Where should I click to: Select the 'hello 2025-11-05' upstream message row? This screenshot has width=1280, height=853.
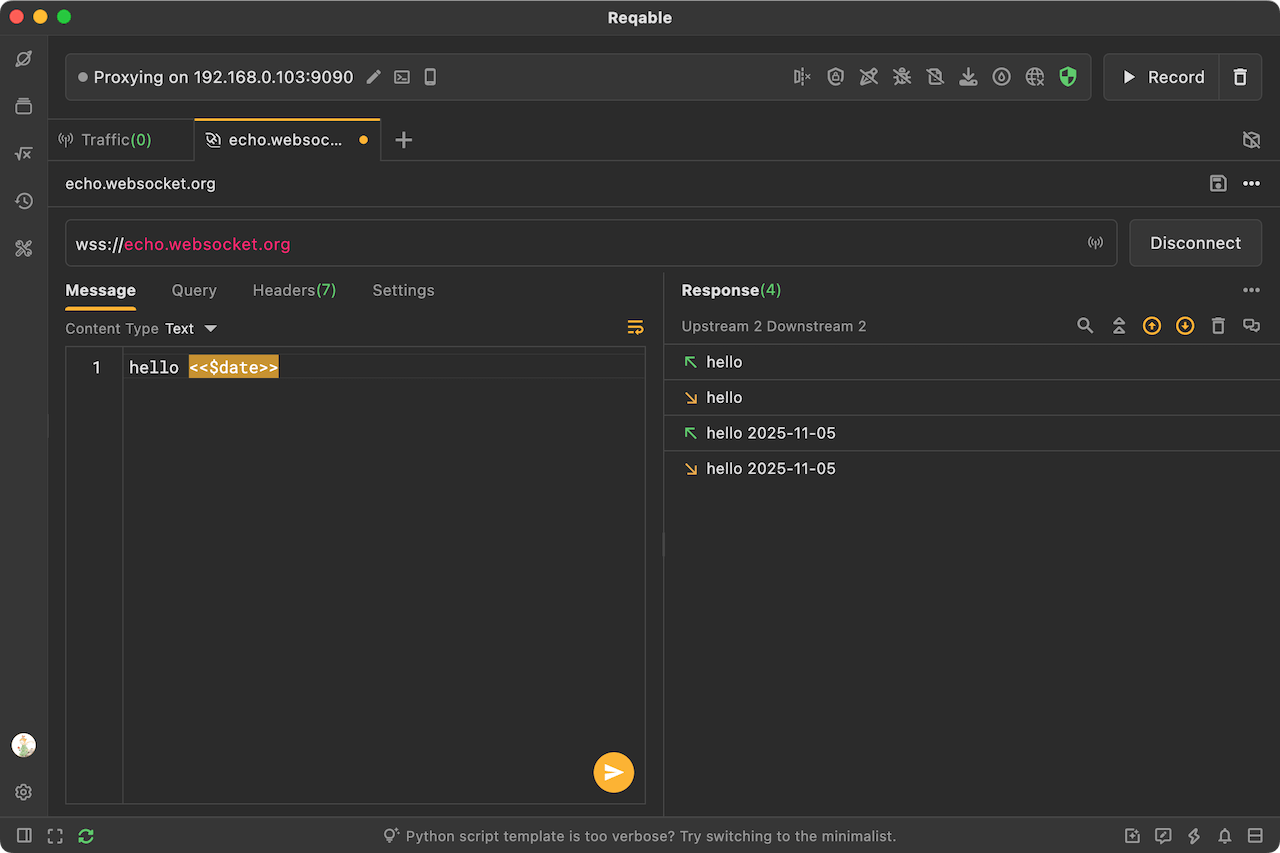point(771,433)
